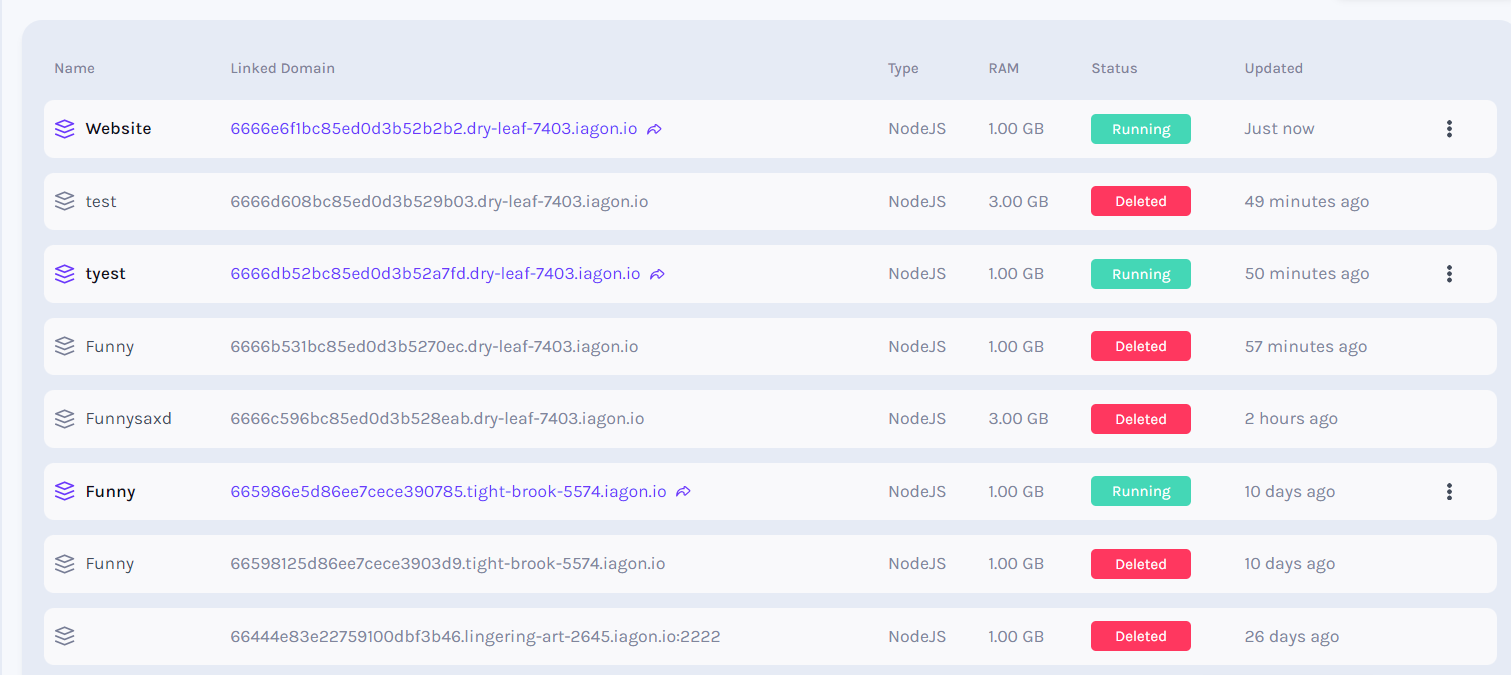Click the share arrow icon after tyest domain
The image size is (1511, 675).
657,274
